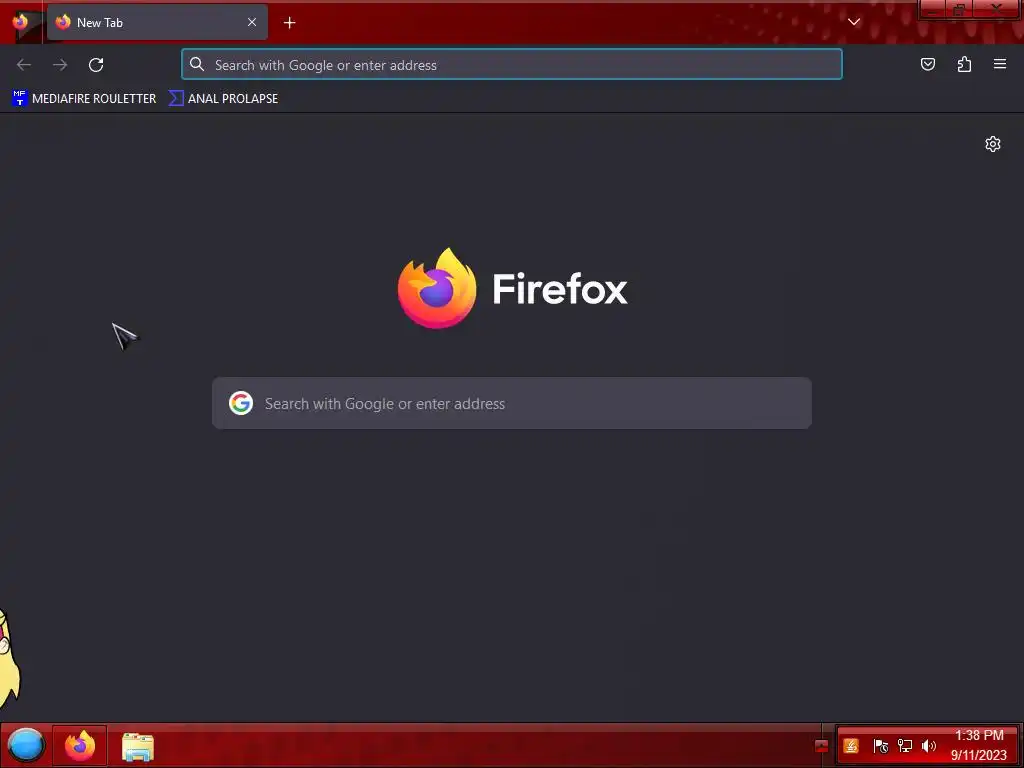Click the magnifier icon in address bar

tap(197, 65)
